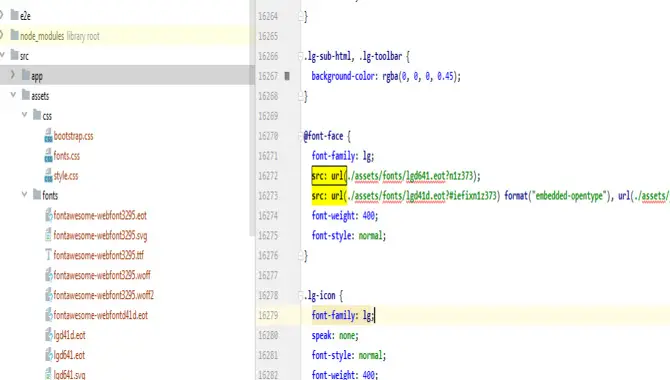670x380 pixels.
Task: Select lgd641.svg file name
Action: click(69, 375)
